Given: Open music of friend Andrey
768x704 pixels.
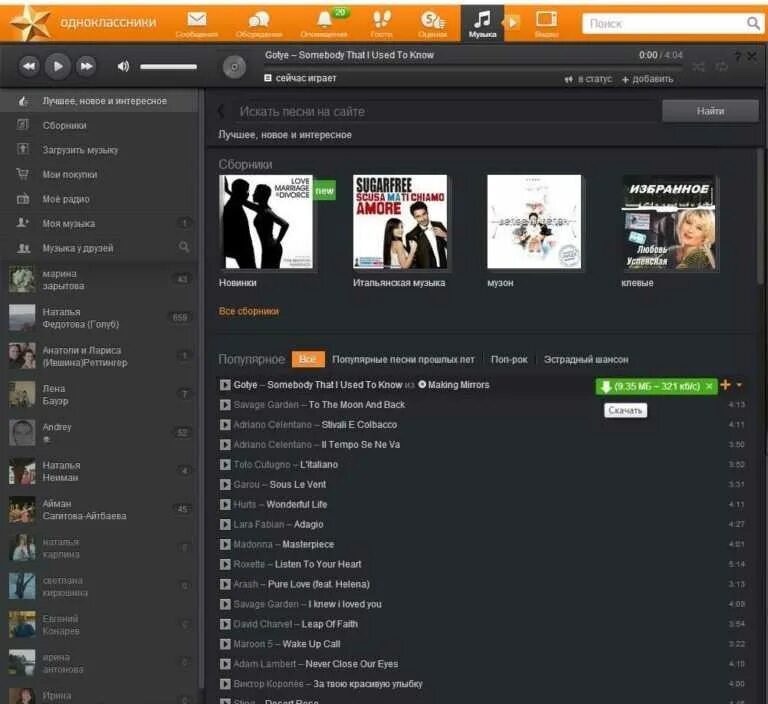Looking at the screenshot, I should 99,433.
